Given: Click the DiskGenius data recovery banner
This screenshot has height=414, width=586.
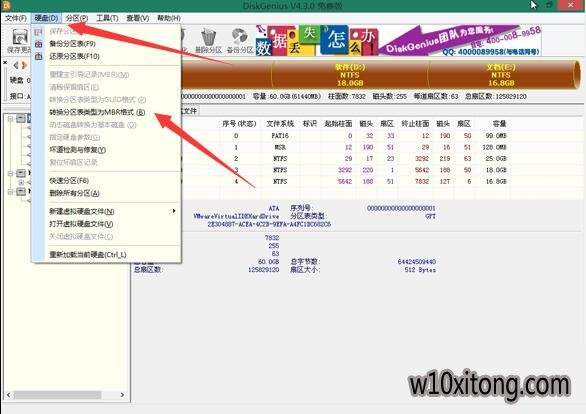Looking at the screenshot, I should click(x=398, y=41).
